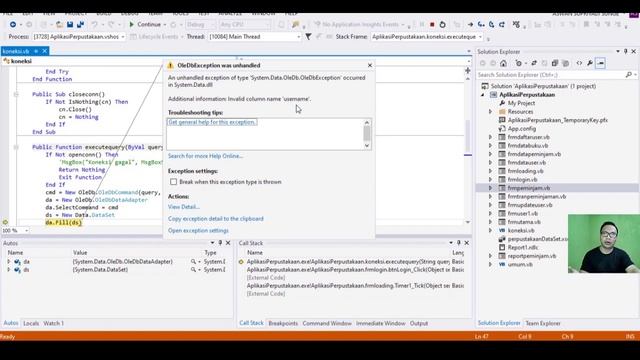This screenshot has height=360, width=640.
Task: Expand the da variable in Autos
Action: click(x=9, y=262)
